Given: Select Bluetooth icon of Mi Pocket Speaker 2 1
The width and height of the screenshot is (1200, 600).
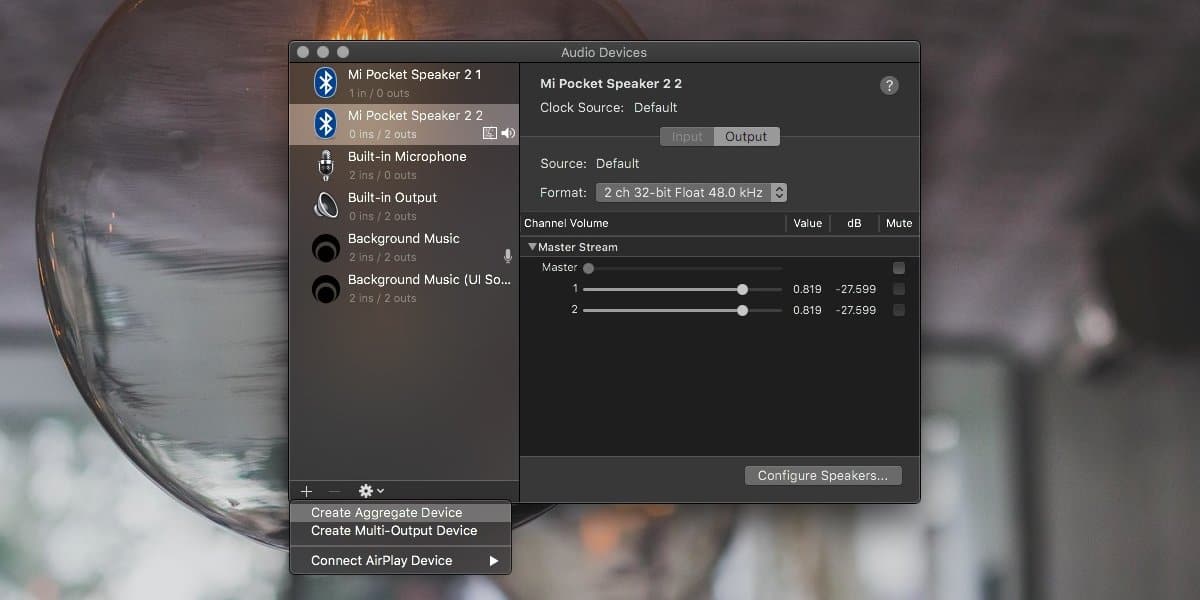Looking at the screenshot, I should click(x=325, y=82).
